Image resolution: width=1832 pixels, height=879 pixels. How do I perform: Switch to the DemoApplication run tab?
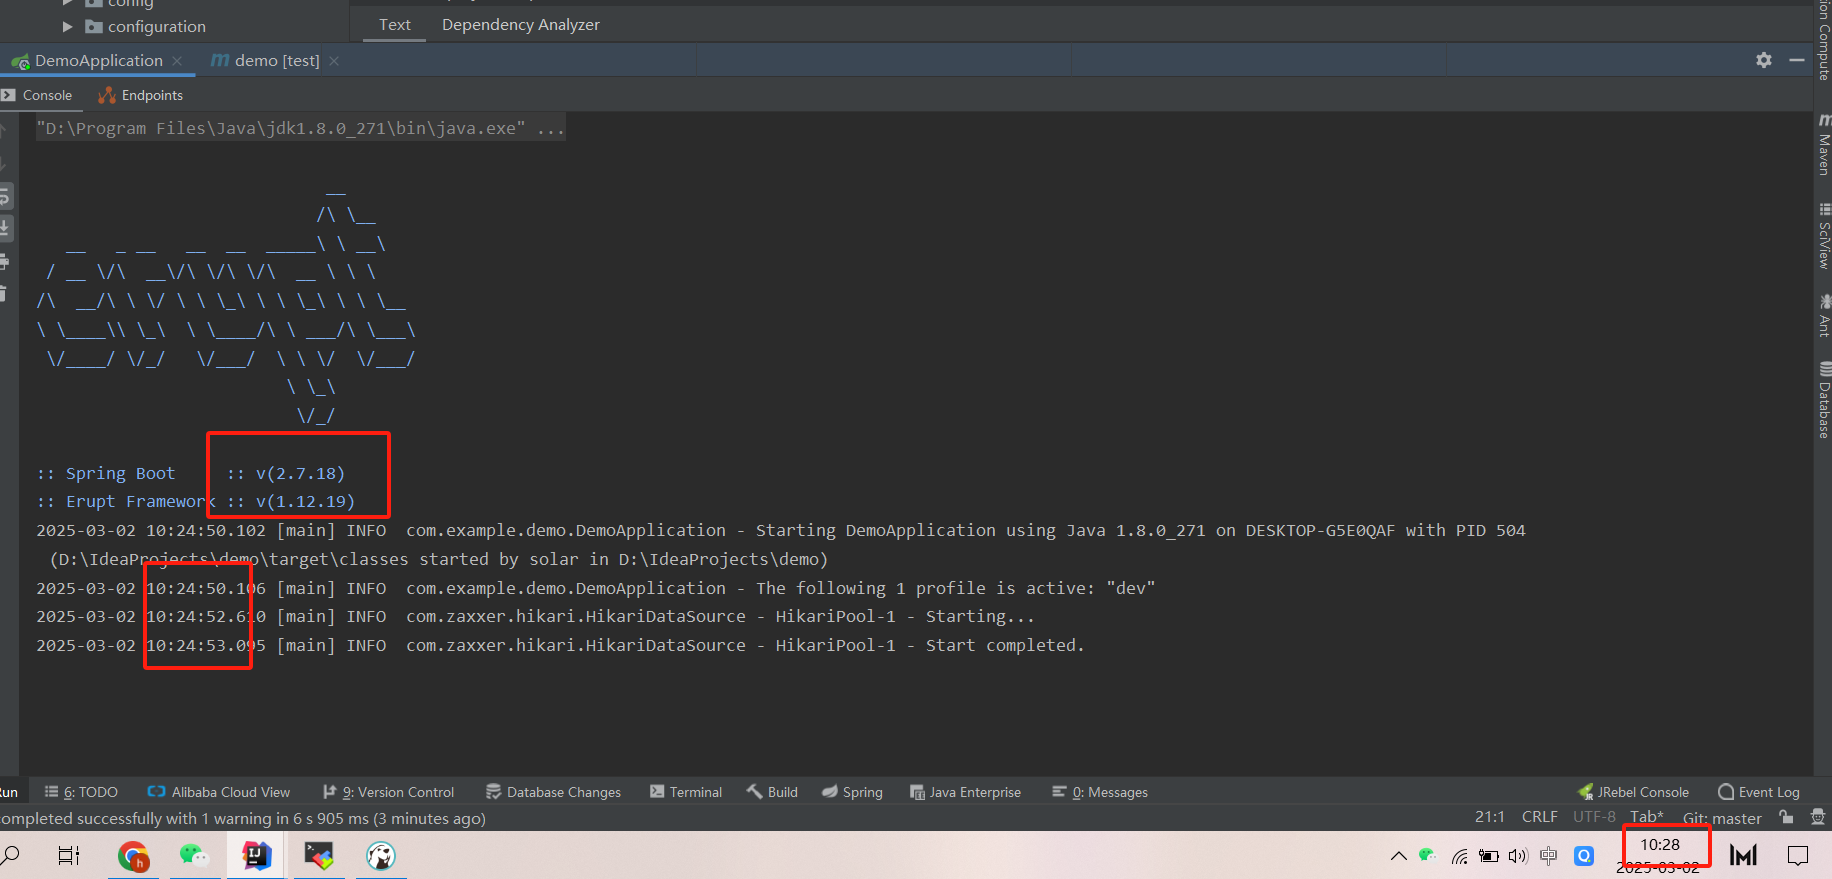click(98, 61)
